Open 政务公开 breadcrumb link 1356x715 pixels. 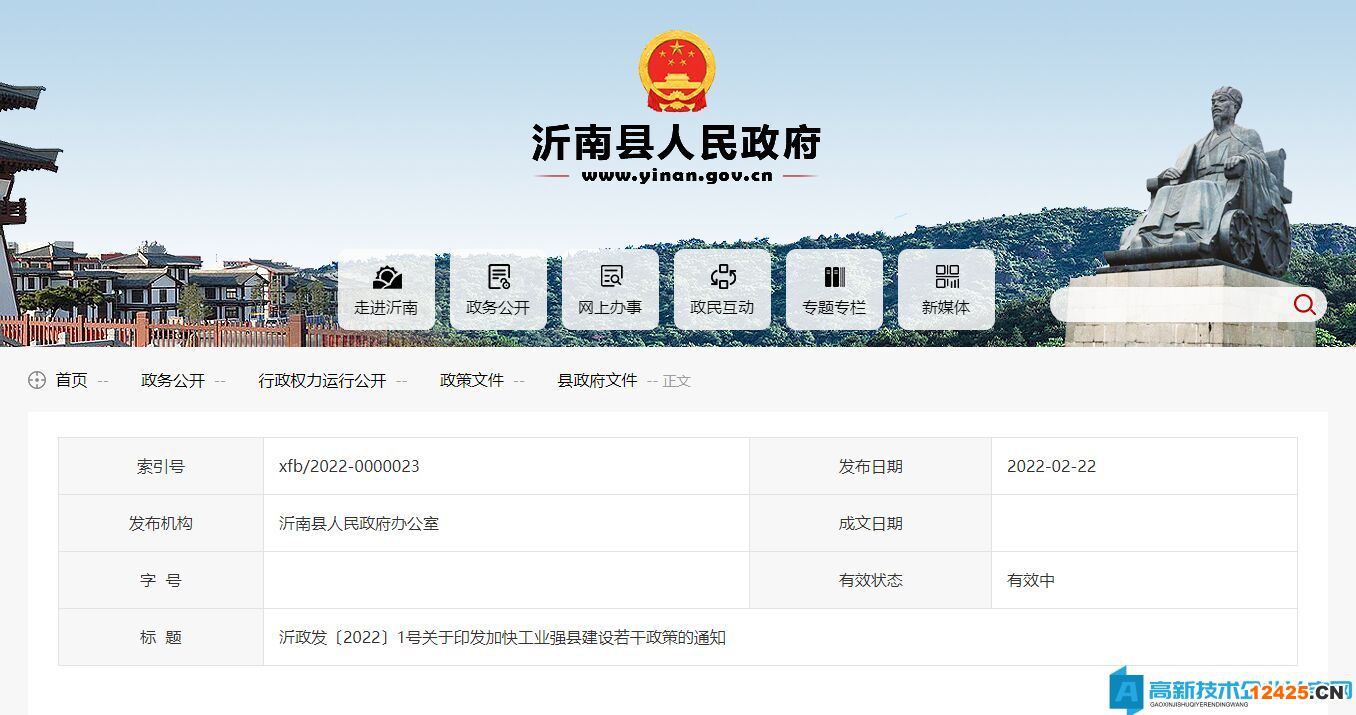point(173,380)
